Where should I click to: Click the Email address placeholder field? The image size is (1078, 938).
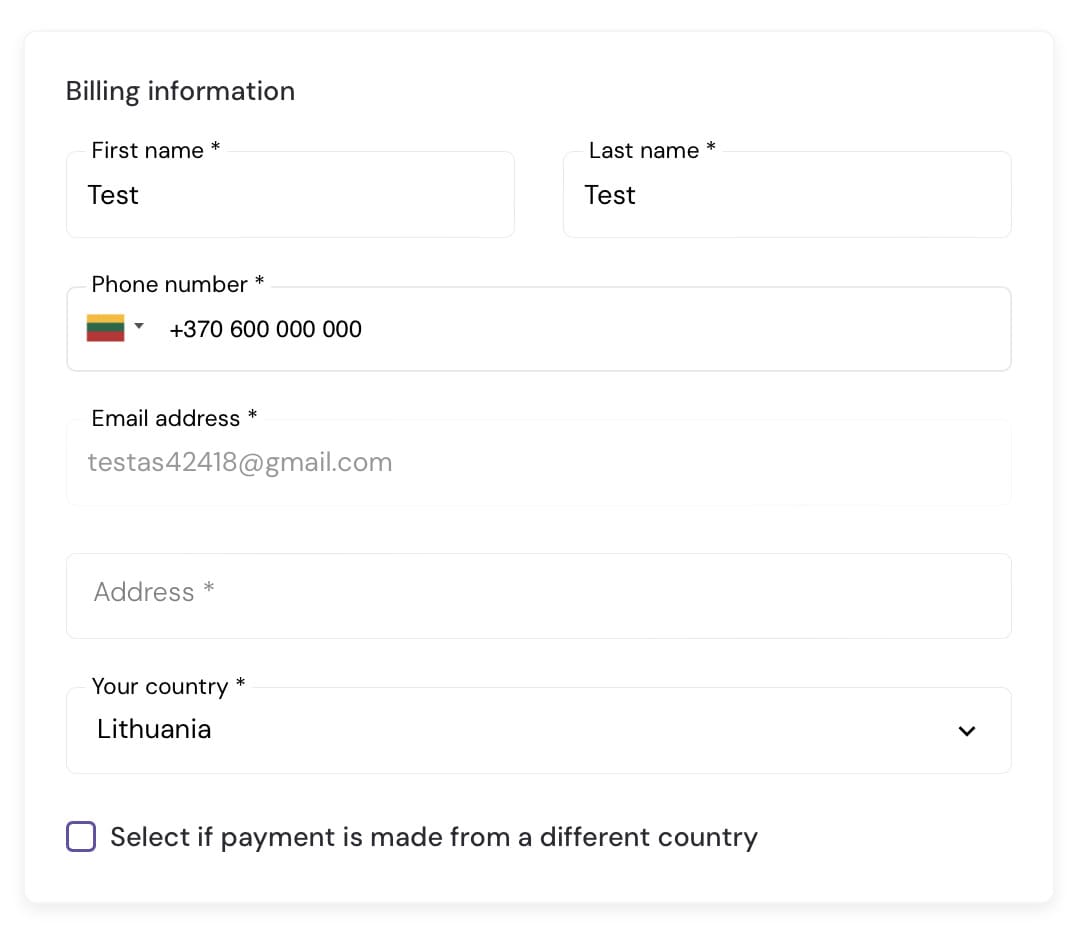540,462
